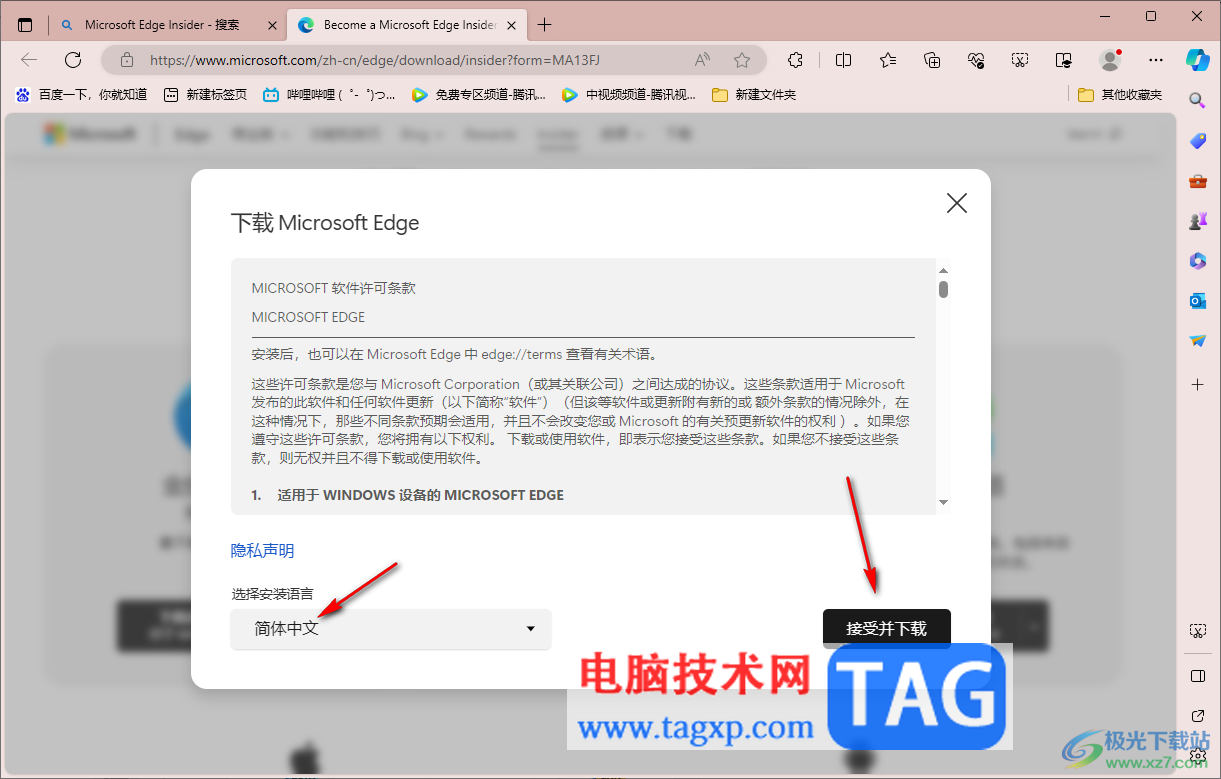Switch to Microsoft Edge Insider search tab
The image size is (1221, 779).
coord(170,25)
